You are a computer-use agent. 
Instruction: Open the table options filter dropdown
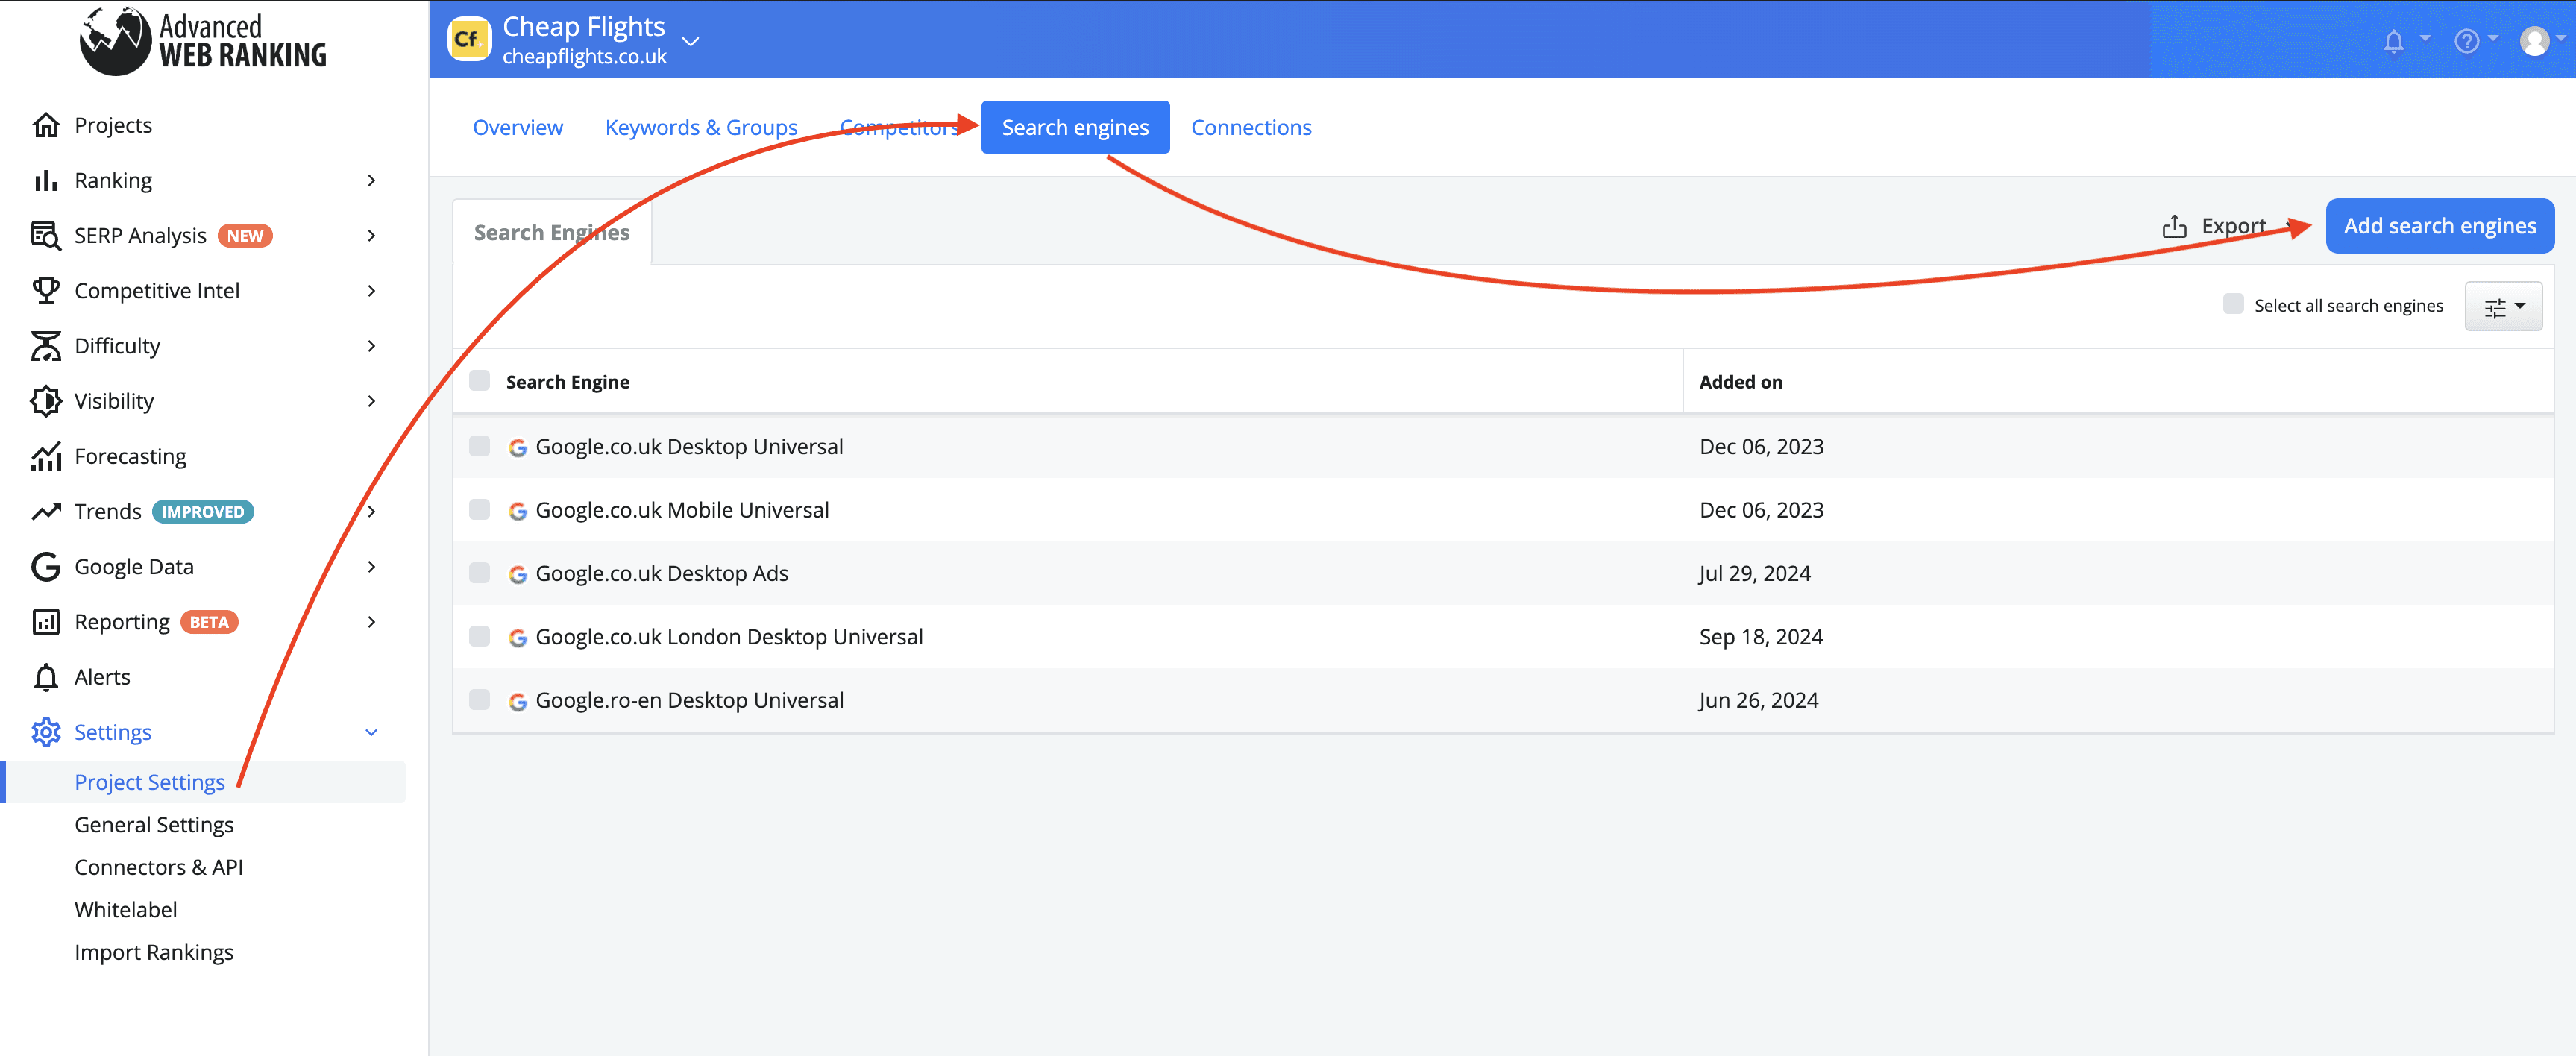coord(2504,306)
